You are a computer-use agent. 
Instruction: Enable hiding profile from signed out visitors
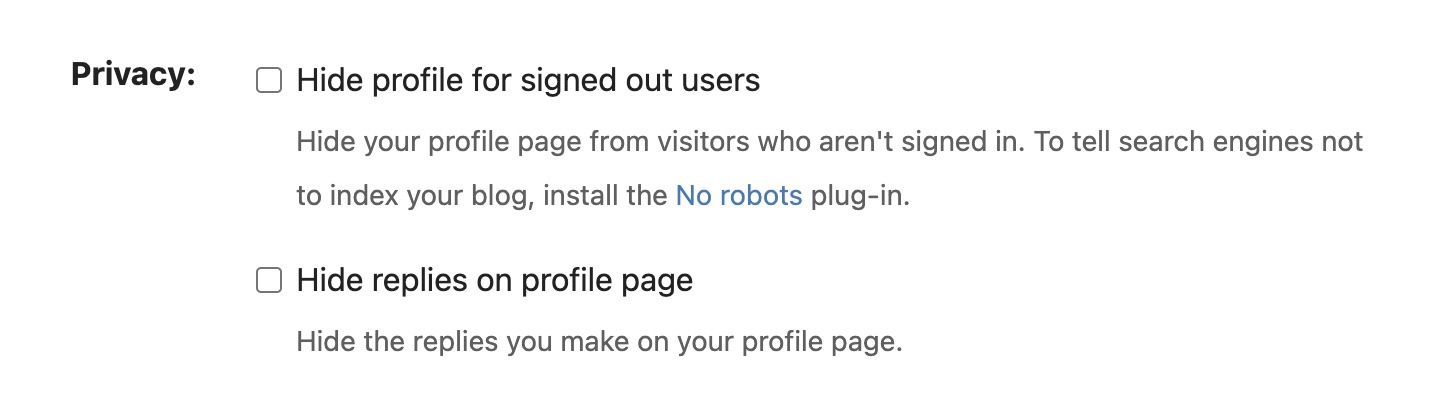click(x=269, y=80)
